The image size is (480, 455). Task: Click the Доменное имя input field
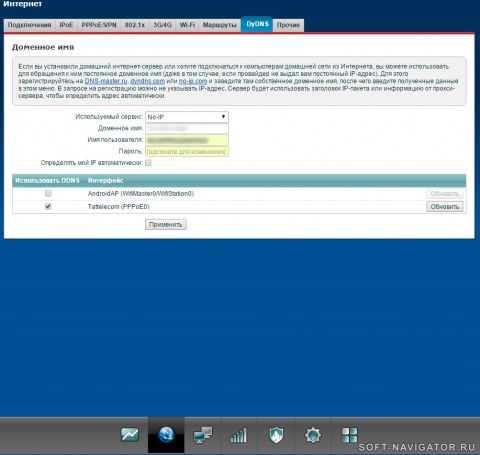pos(187,128)
